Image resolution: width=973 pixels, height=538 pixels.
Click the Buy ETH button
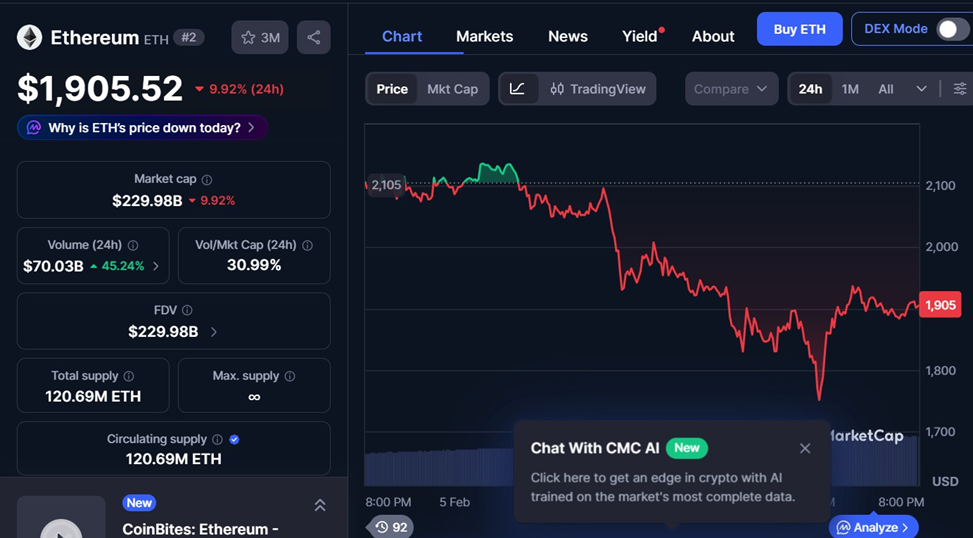tap(799, 29)
